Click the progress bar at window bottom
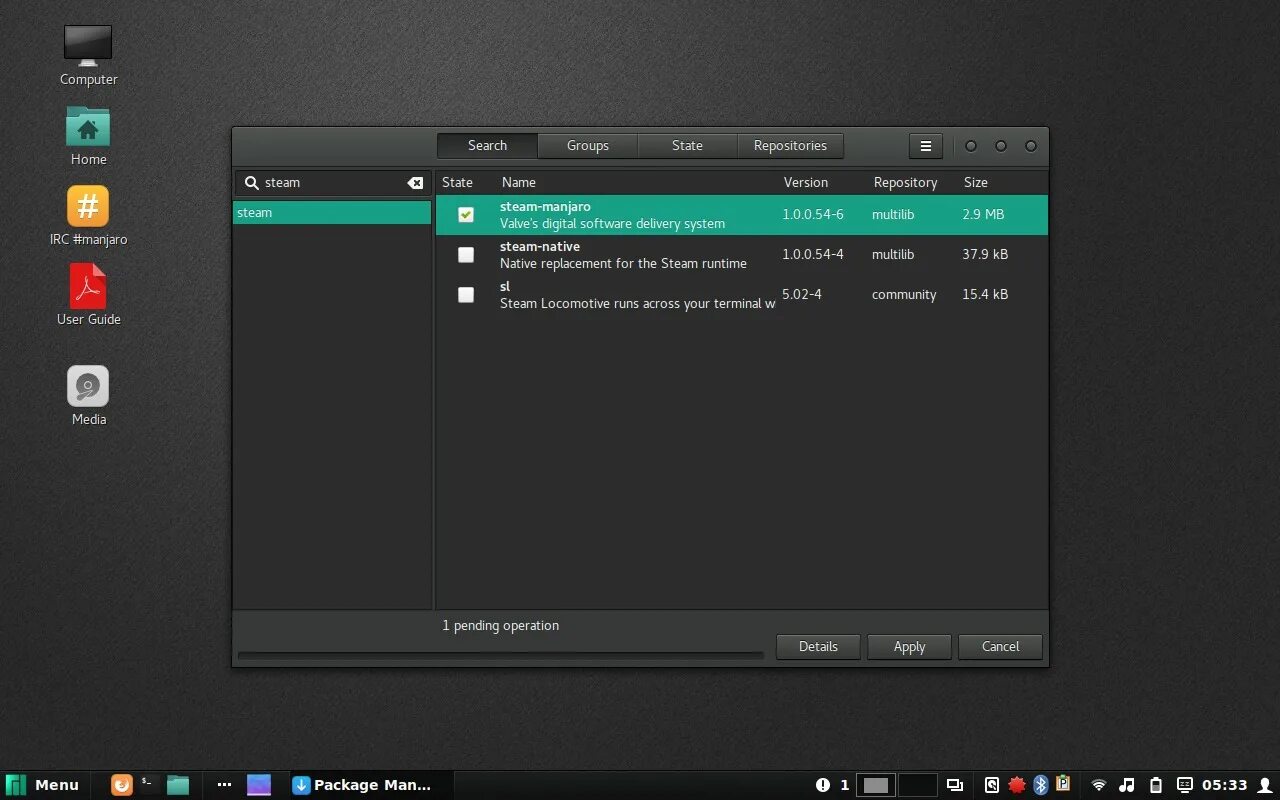This screenshot has height=800, width=1280. point(500,656)
